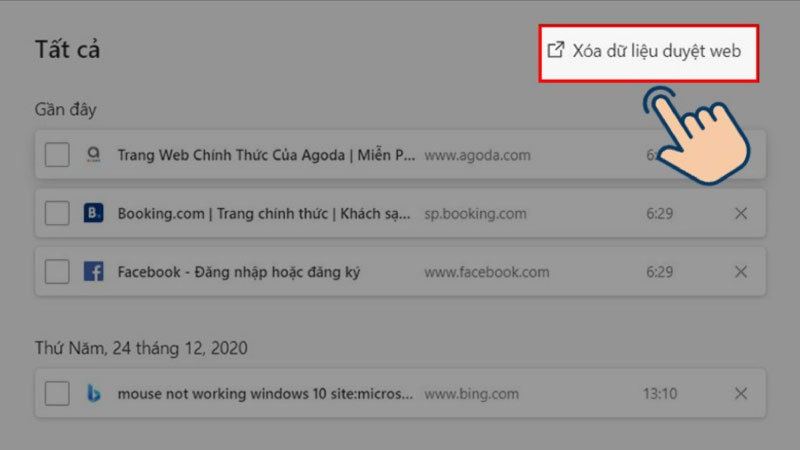Open the Booking.com Trang chính thức entry
Viewport: 800px width, 450px height.
(264, 213)
